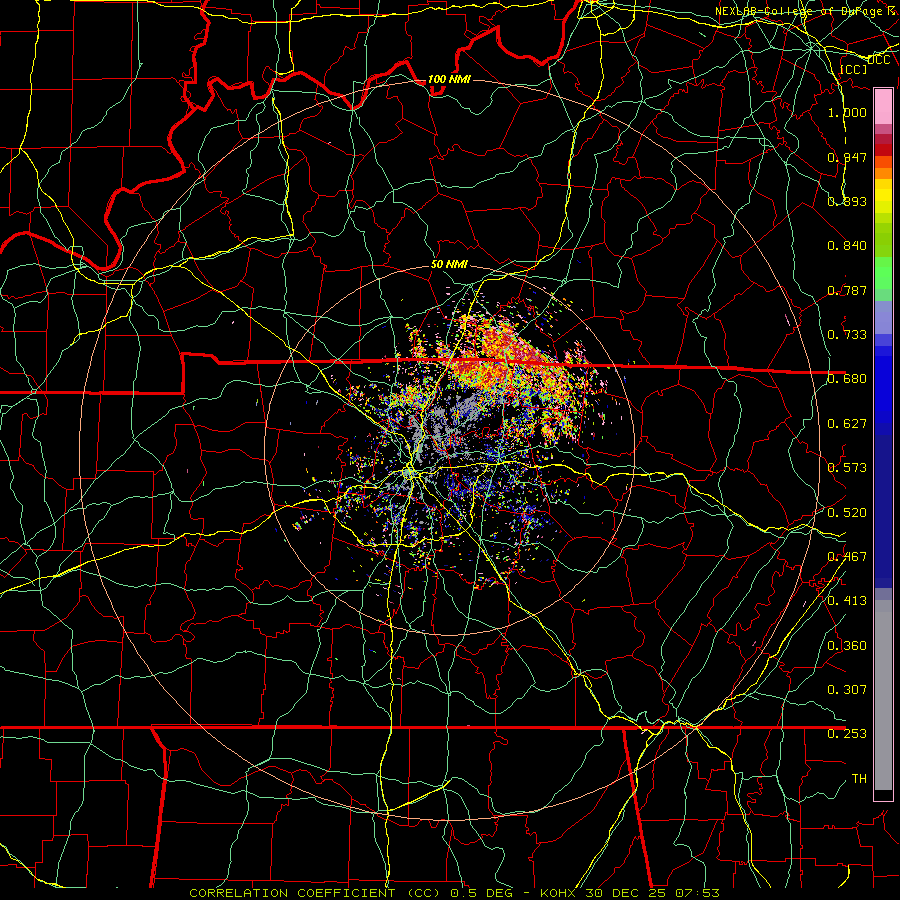Click the 50 NMI range ring label
This screenshot has width=900, height=900.
(x=449, y=265)
